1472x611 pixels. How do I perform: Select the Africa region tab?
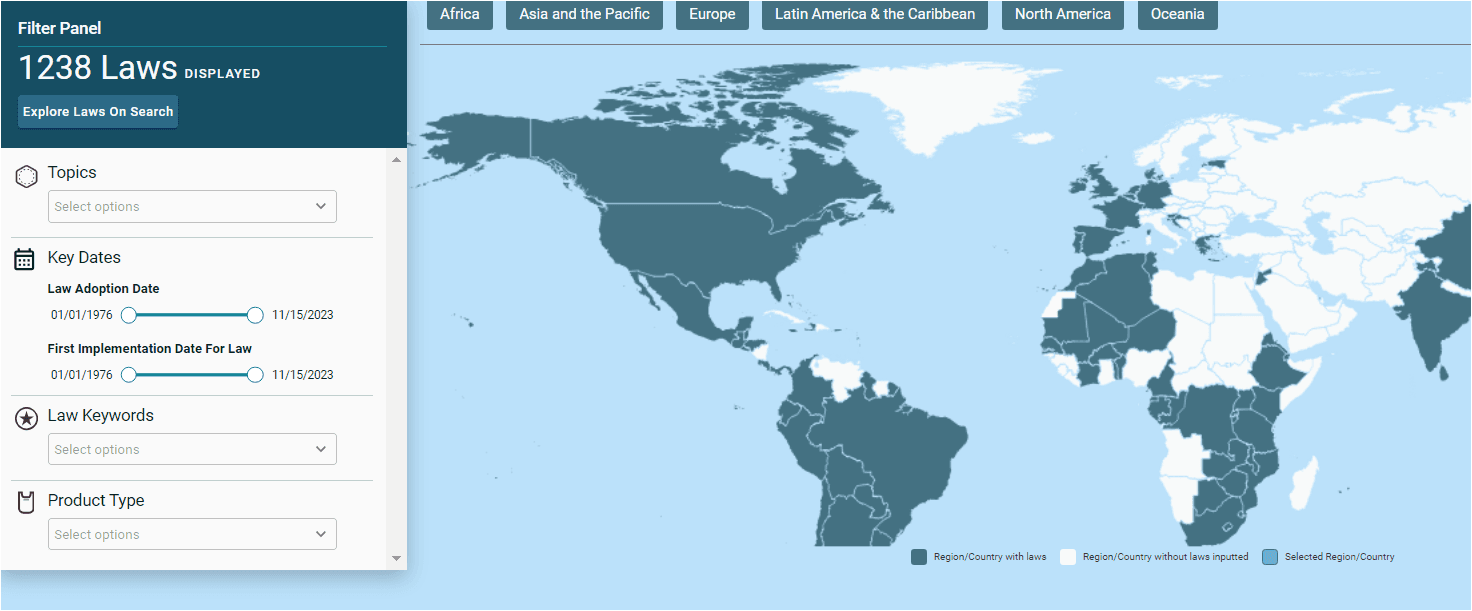[460, 15]
